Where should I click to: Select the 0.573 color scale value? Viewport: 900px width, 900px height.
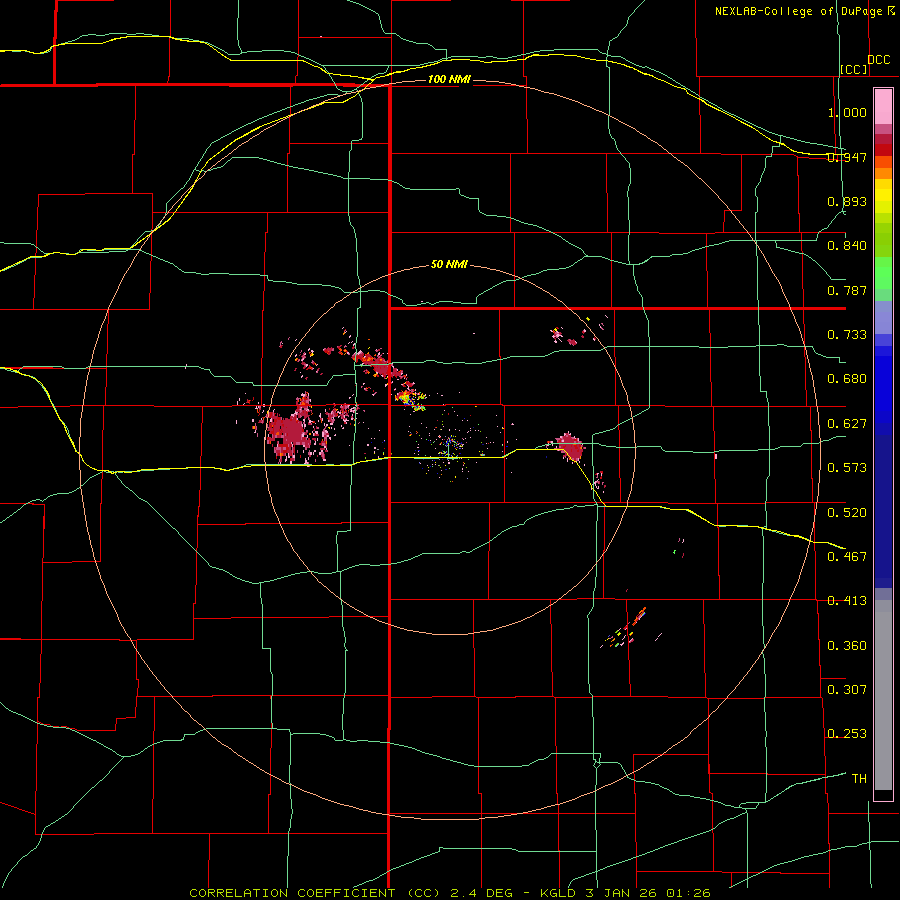click(847, 468)
